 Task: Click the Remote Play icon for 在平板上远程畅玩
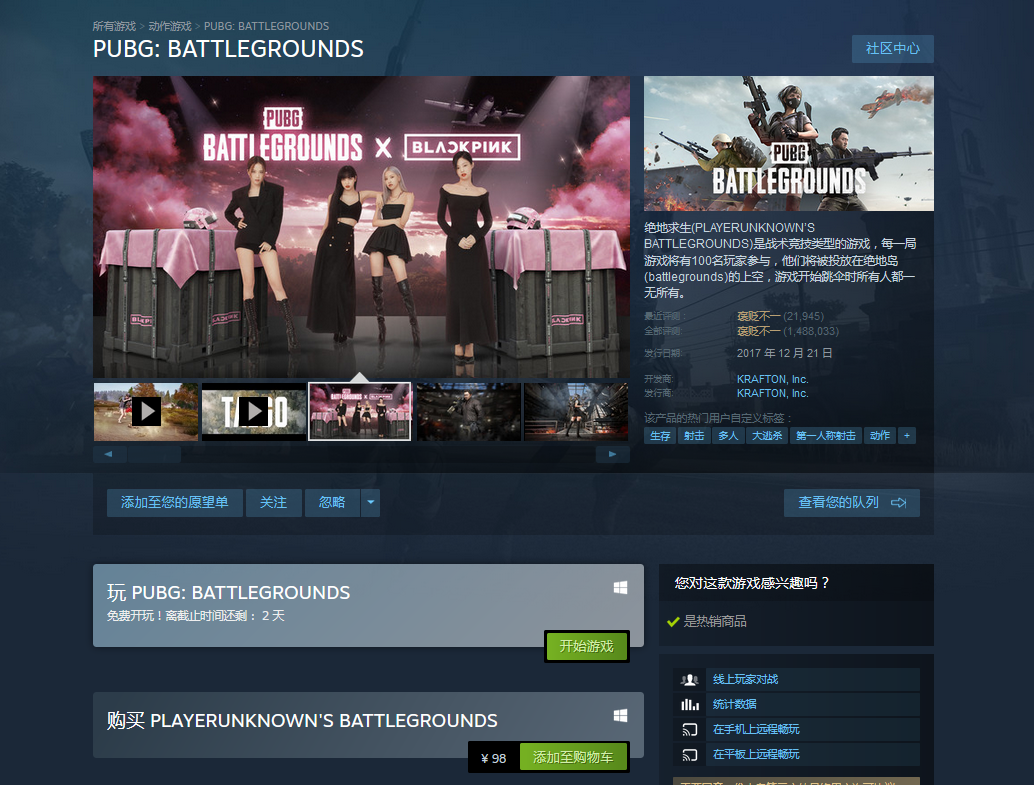point(691,755)
